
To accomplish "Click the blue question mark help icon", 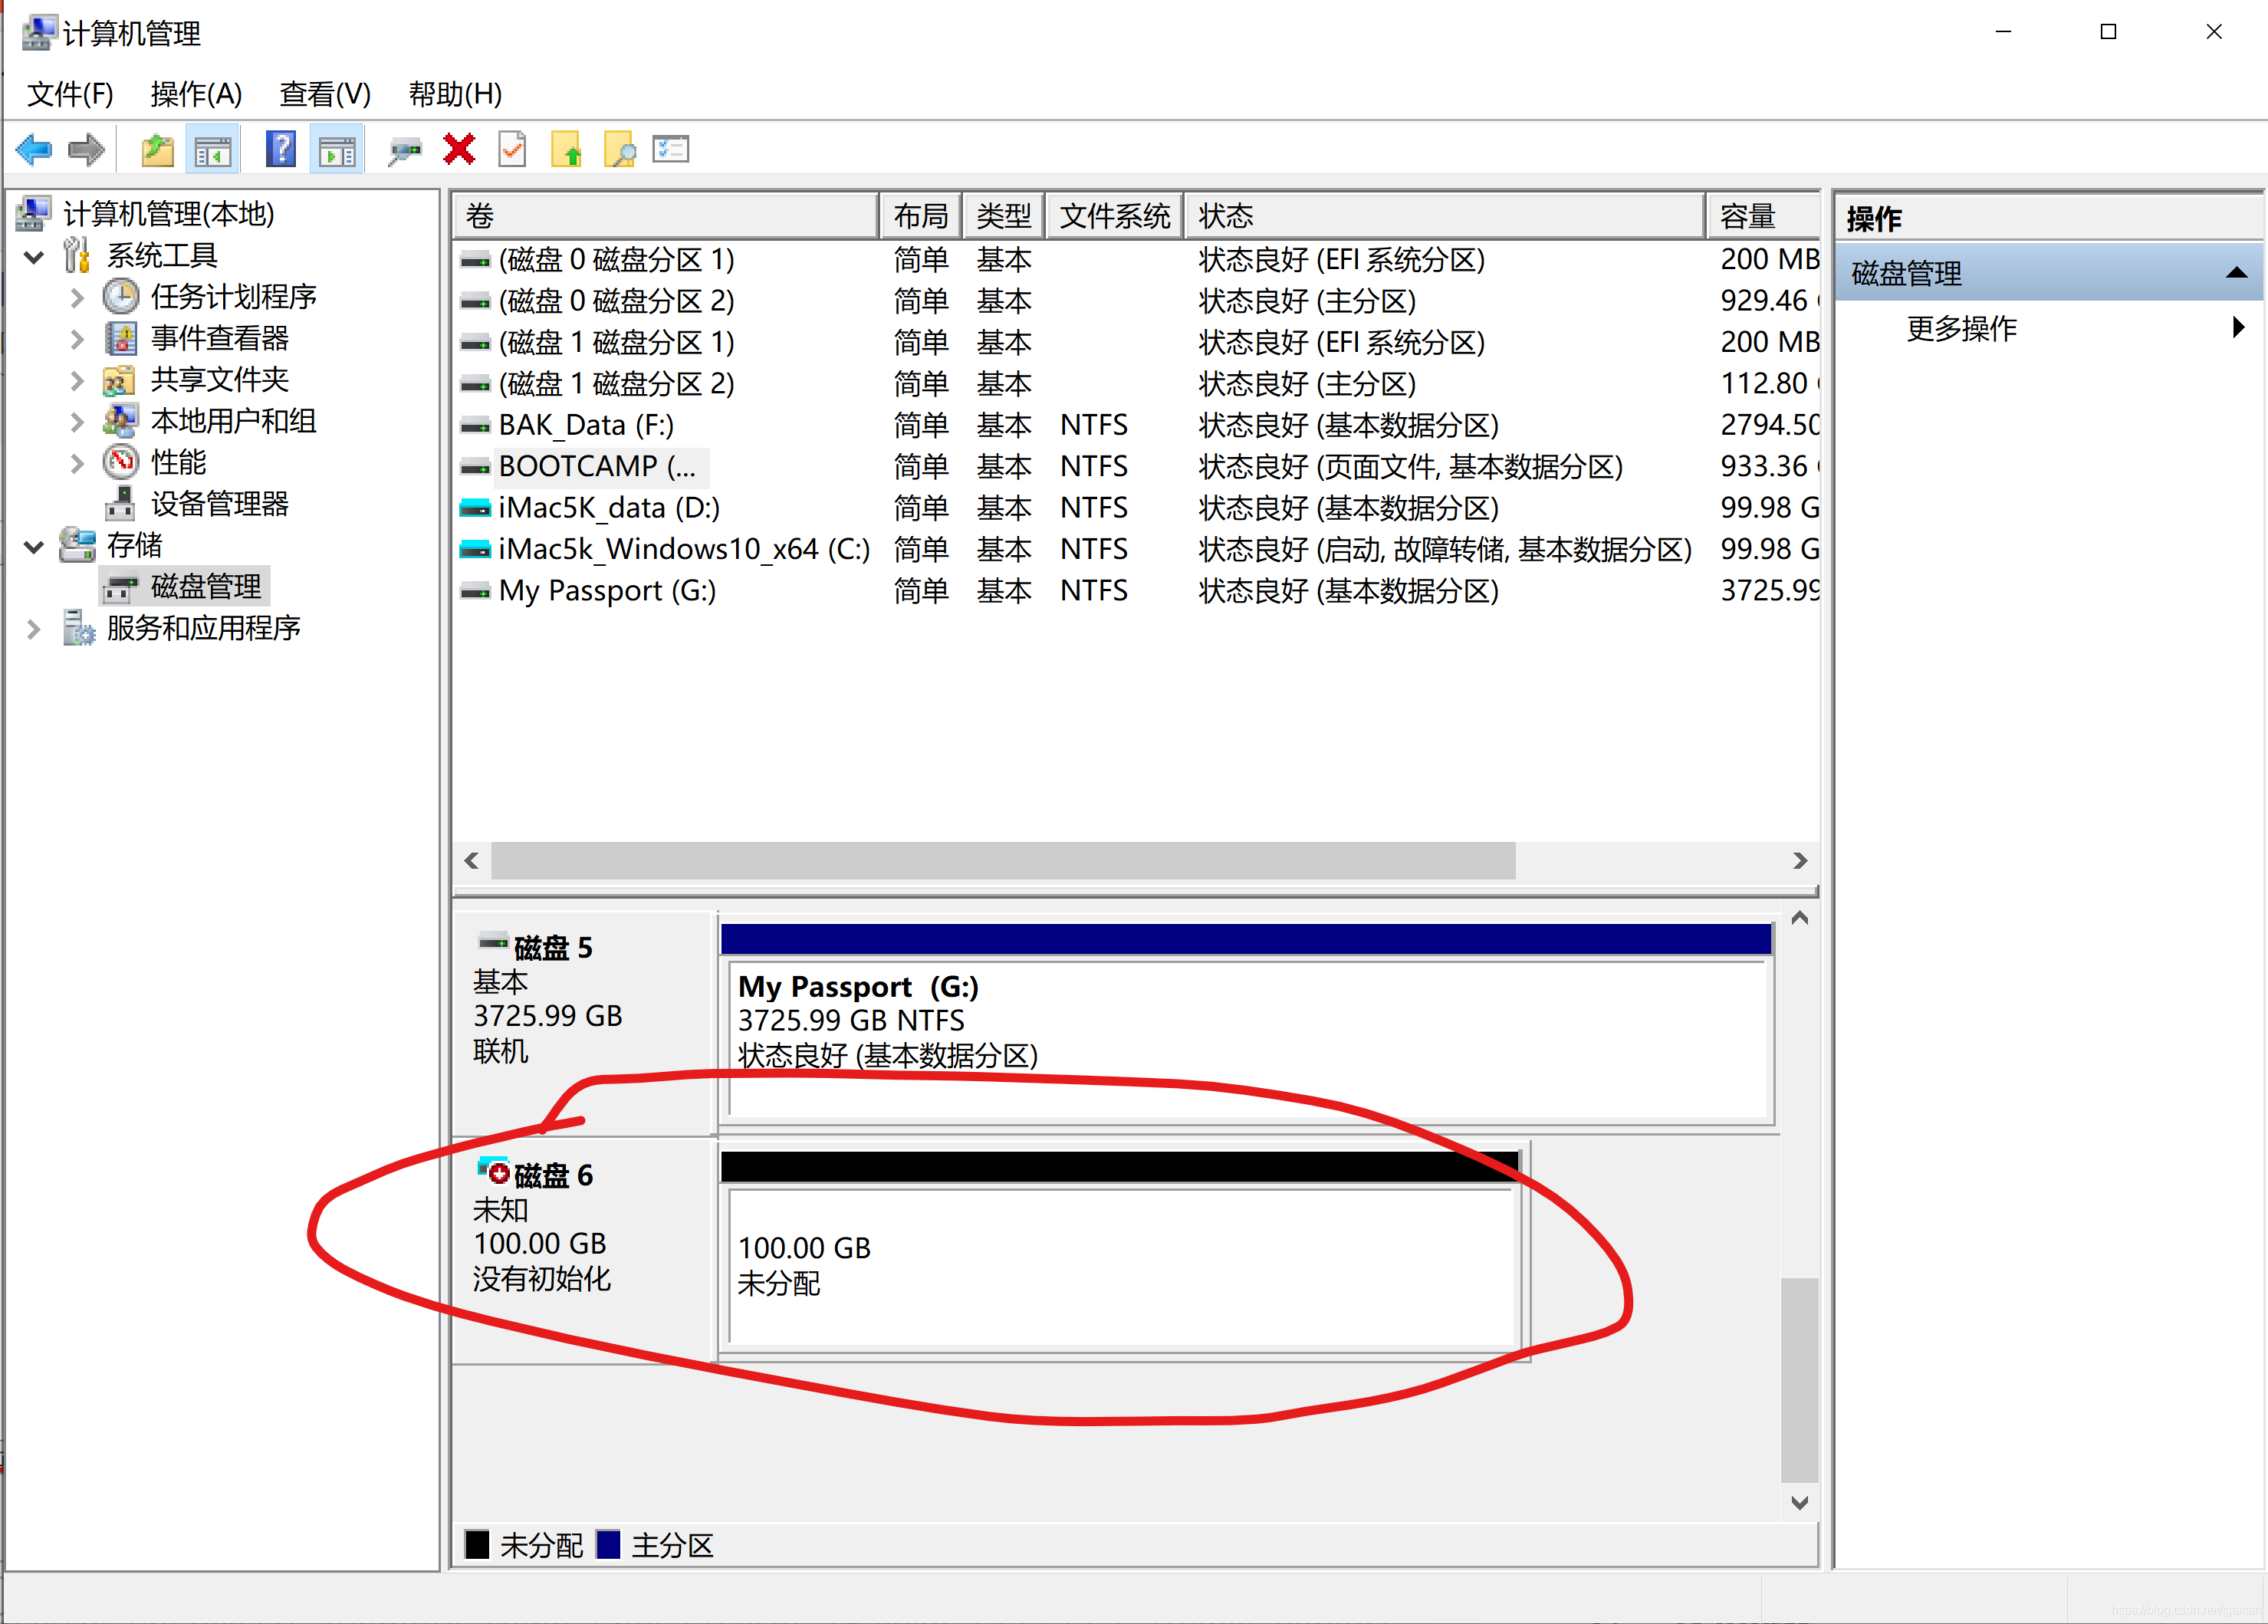I will (281, 150).
